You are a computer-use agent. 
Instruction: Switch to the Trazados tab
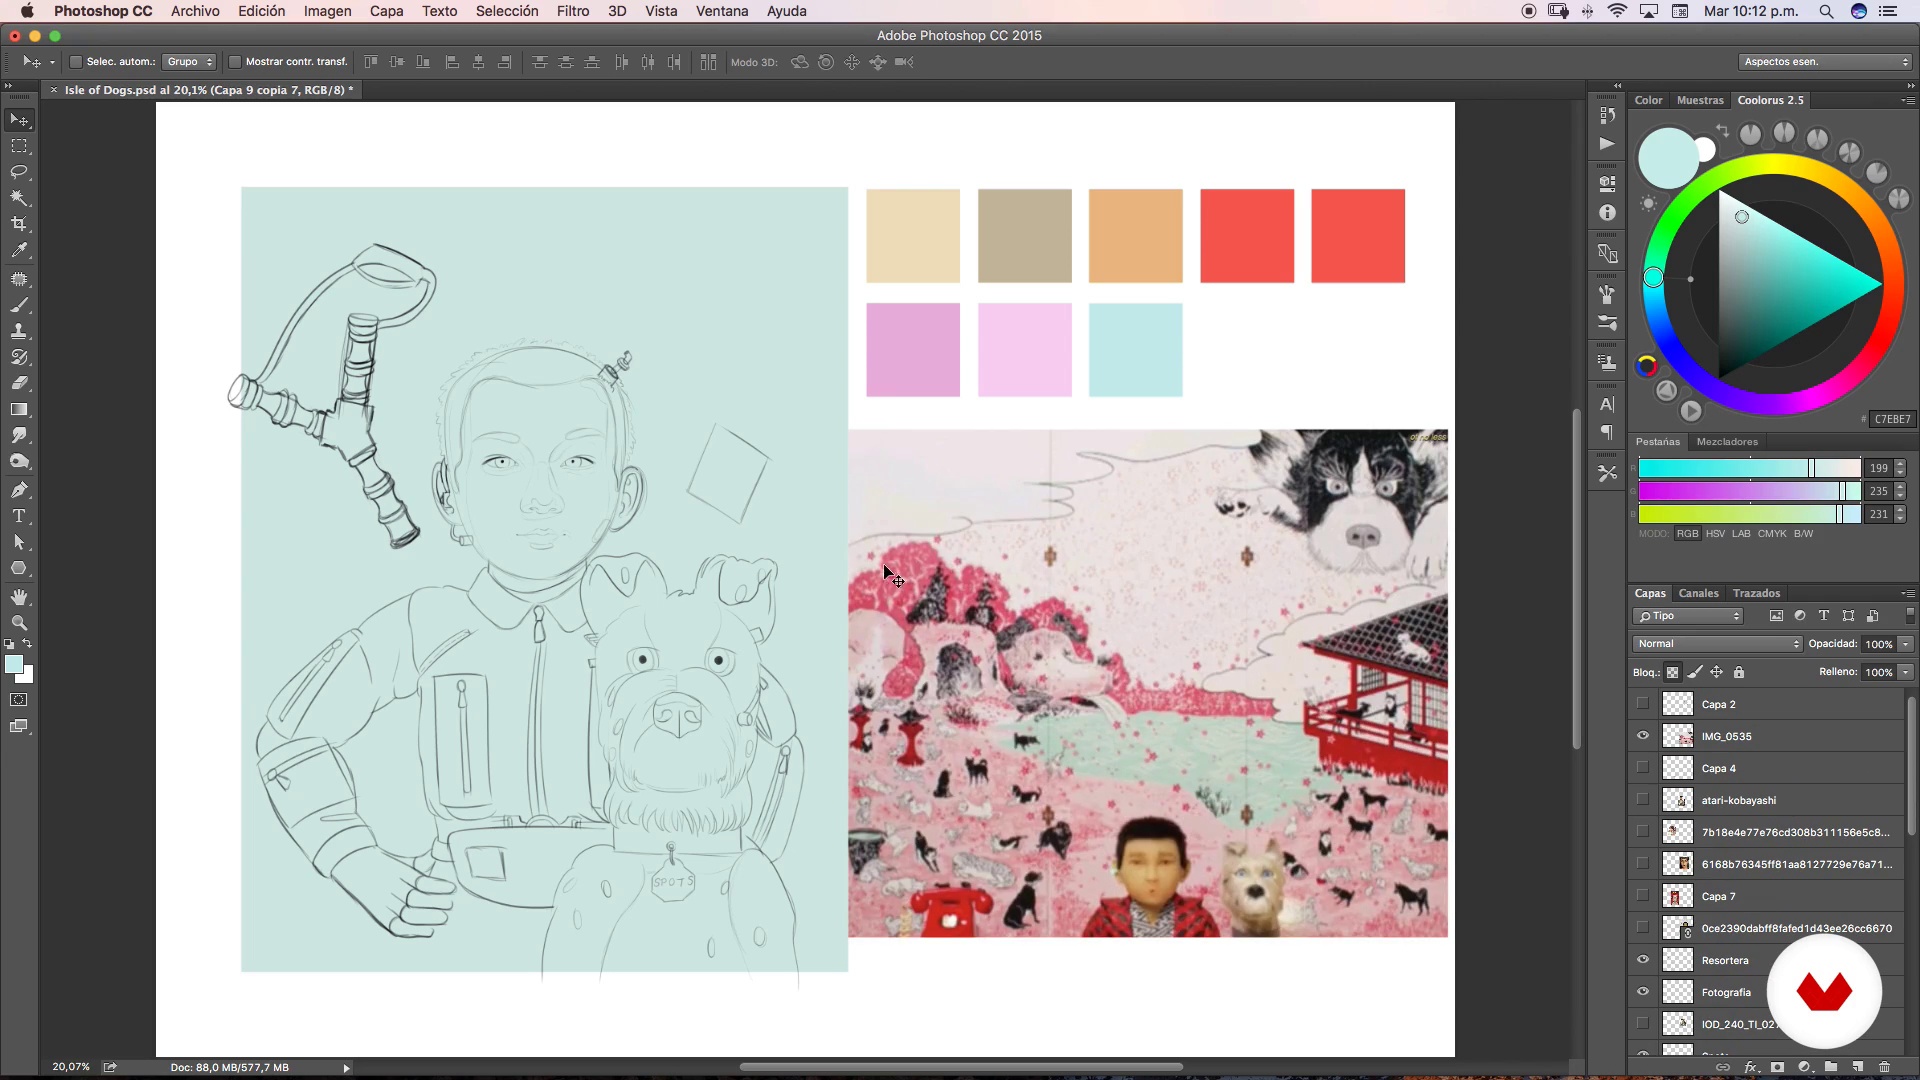pos(1756,594)
